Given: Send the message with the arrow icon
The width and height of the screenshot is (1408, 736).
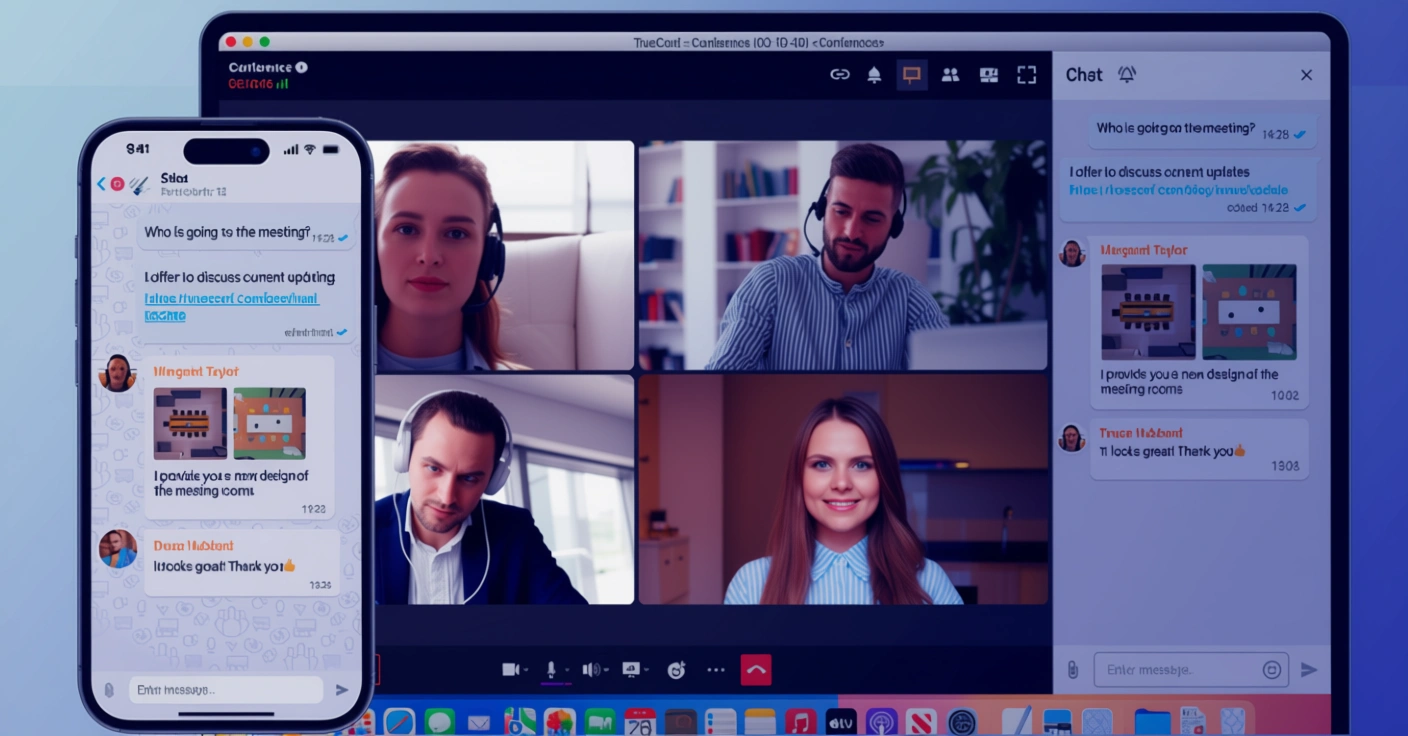Looking at the screenshot, I should point(1309,670).
